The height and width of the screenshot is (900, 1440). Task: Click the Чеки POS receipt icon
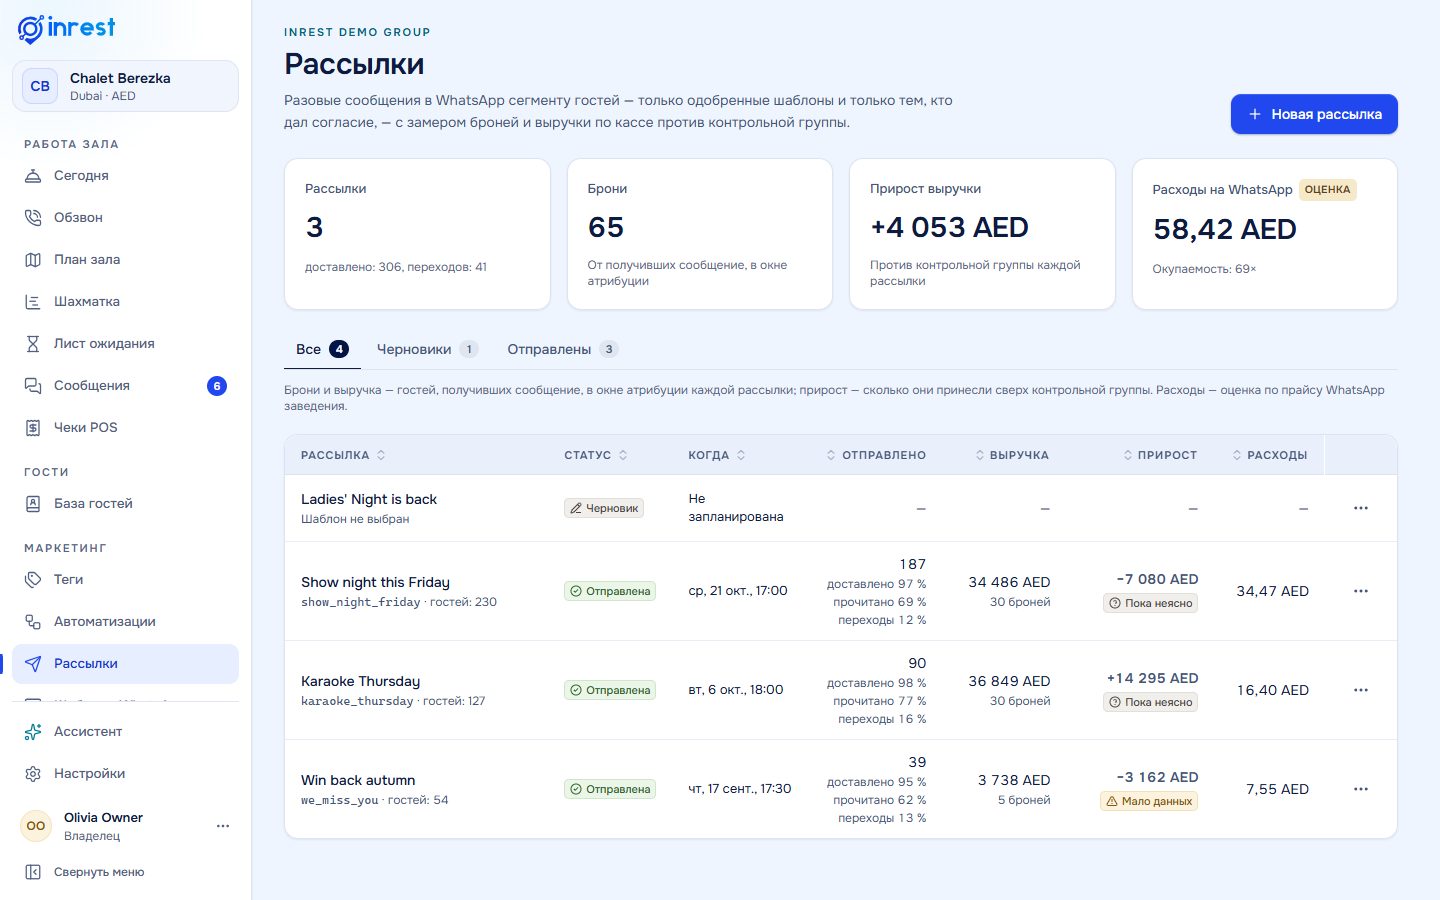point(33,428)
